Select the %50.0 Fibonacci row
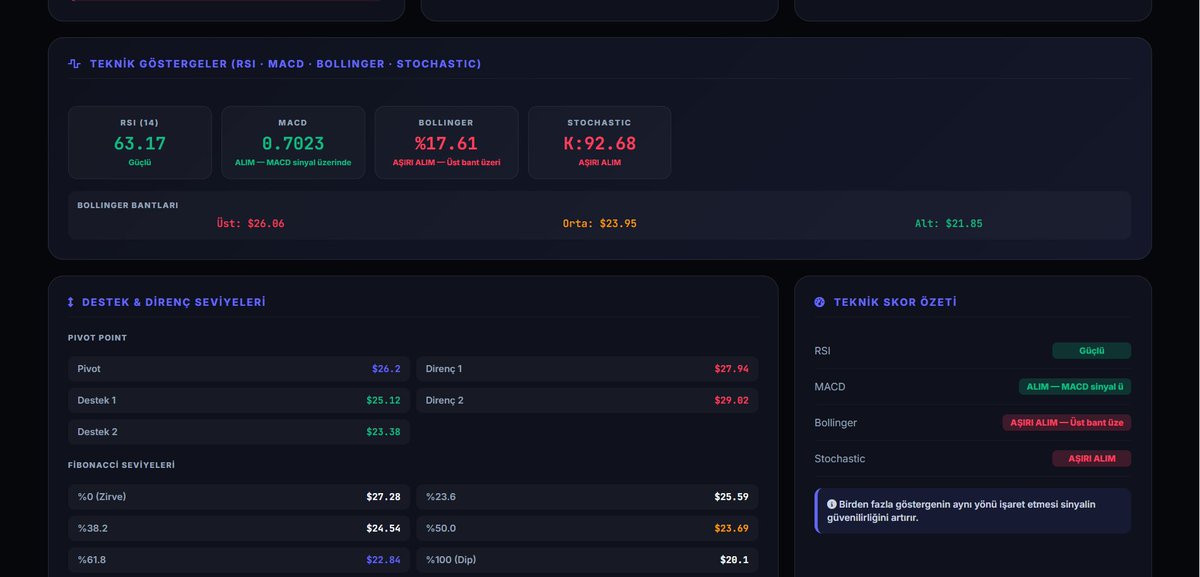The width and height of the screenshot is (1200, 577). (587, 528)
